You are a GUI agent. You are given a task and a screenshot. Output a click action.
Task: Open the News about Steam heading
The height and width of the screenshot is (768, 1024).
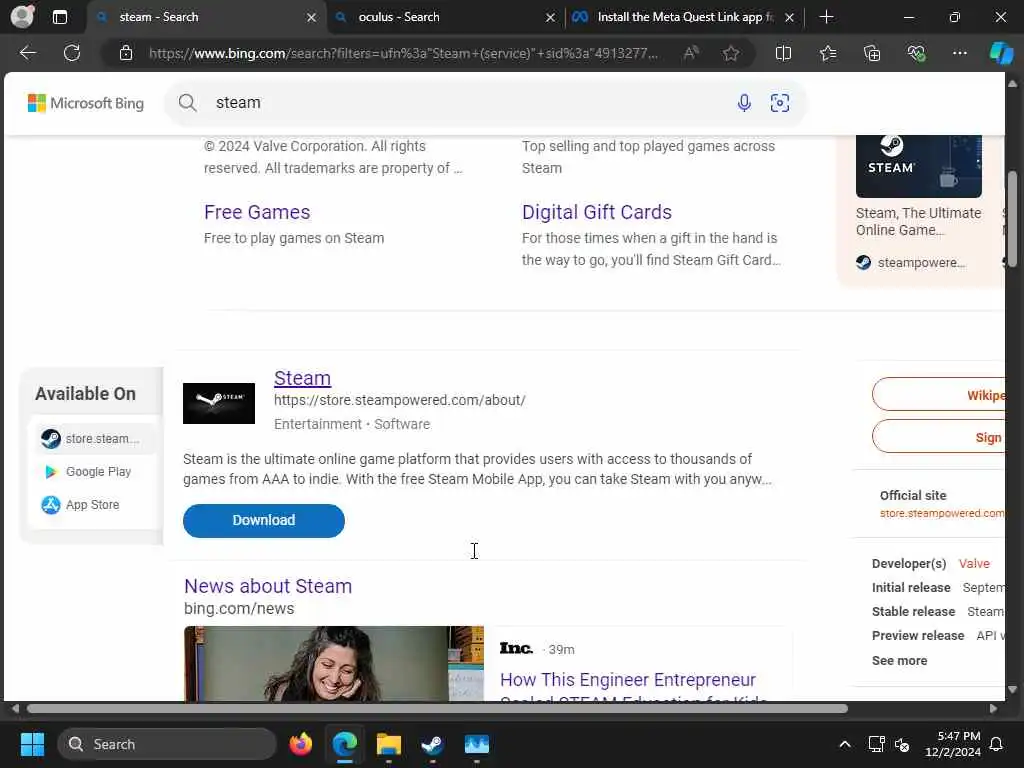click(x=268, y=586)
